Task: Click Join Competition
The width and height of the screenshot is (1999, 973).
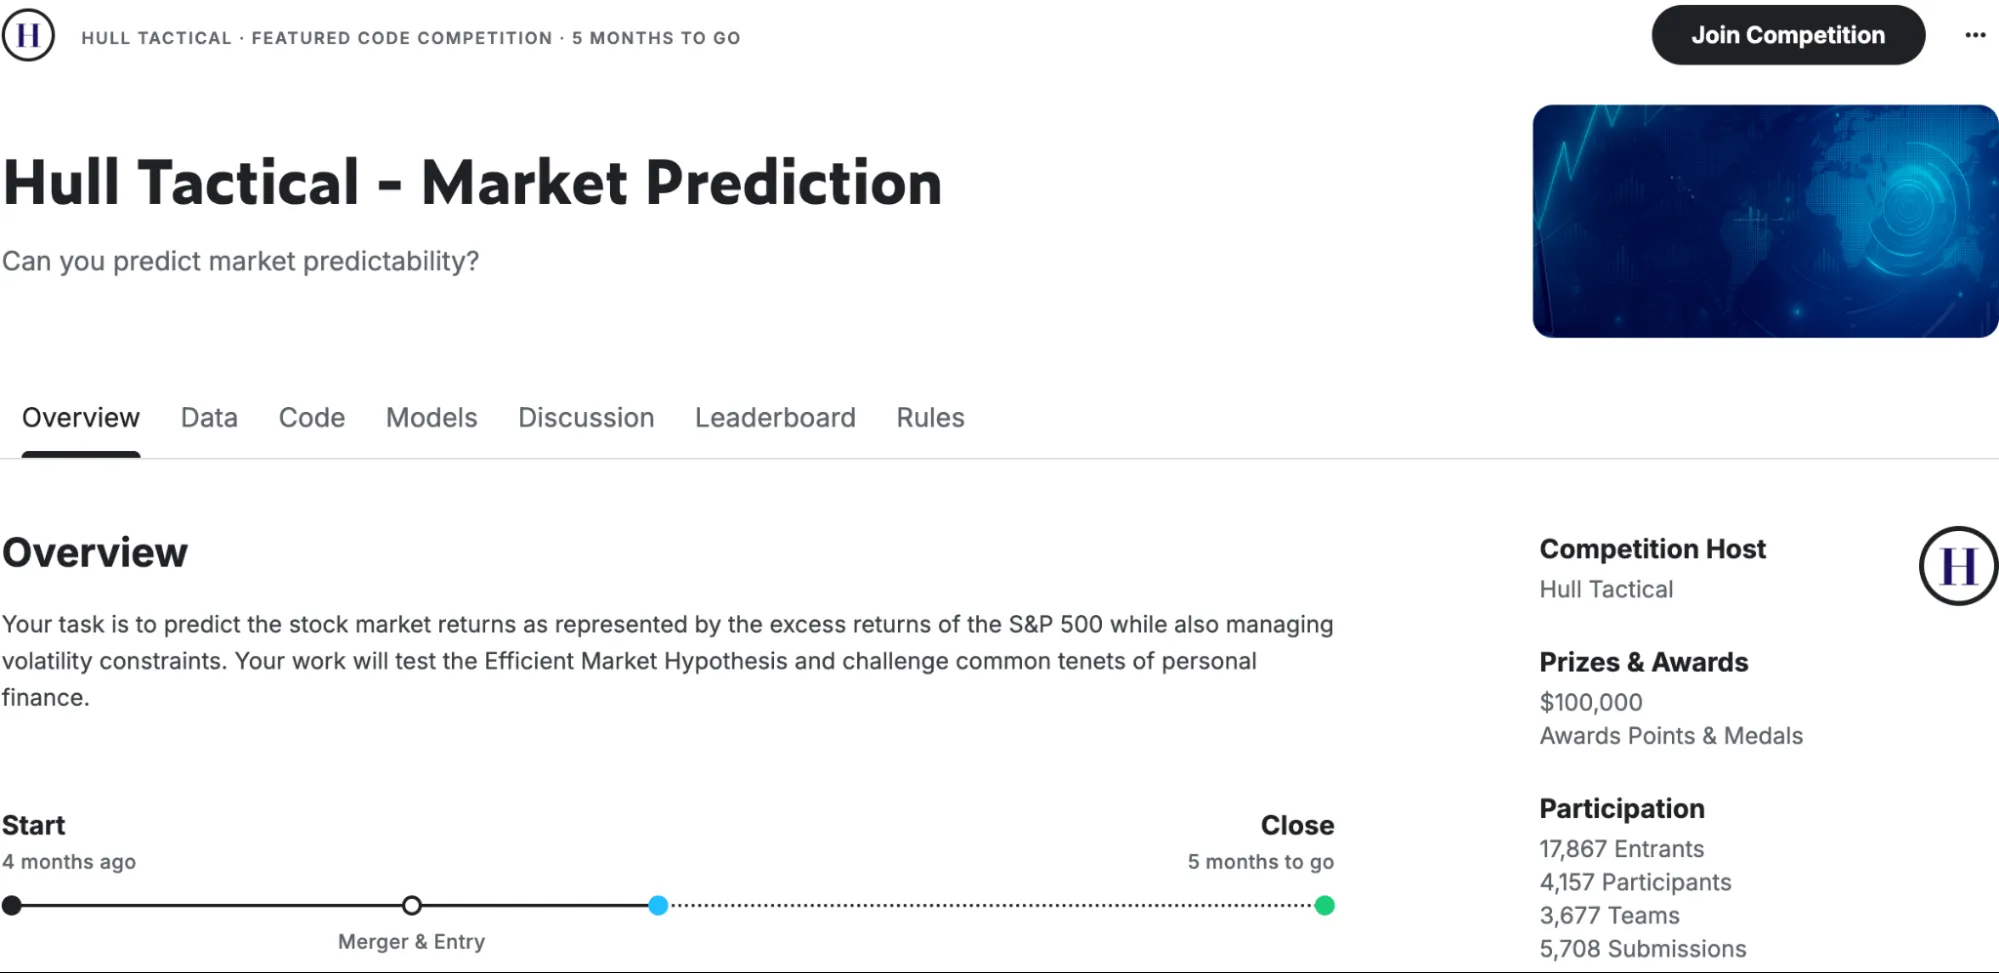Action: coord(1787,34)
